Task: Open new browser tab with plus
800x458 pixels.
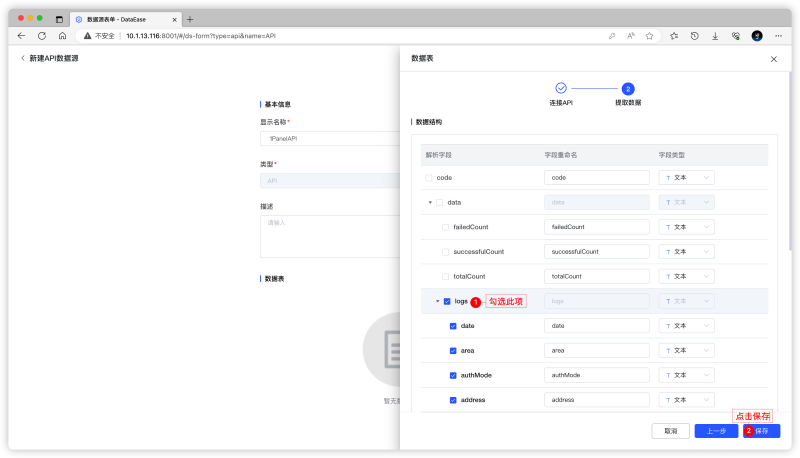Action: [190, 19]
